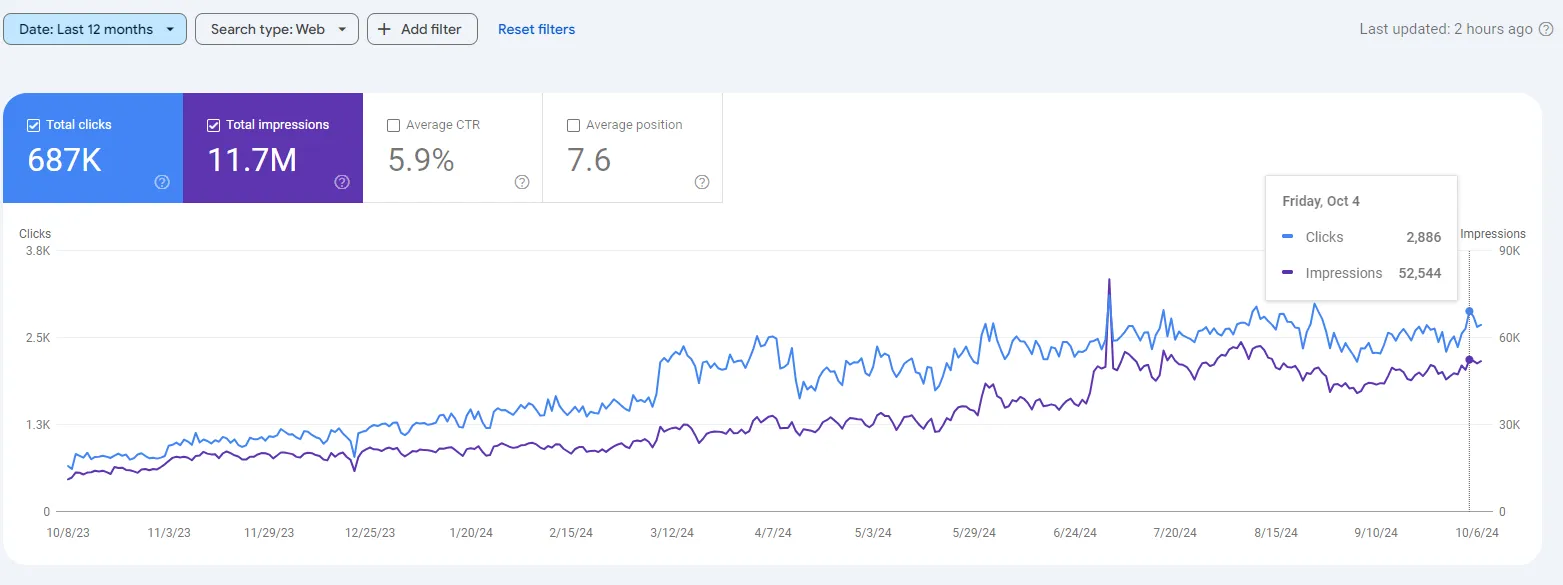Click the Add filter button
This screenshot has height=585, width=1563.
click(x=422, y=29)
